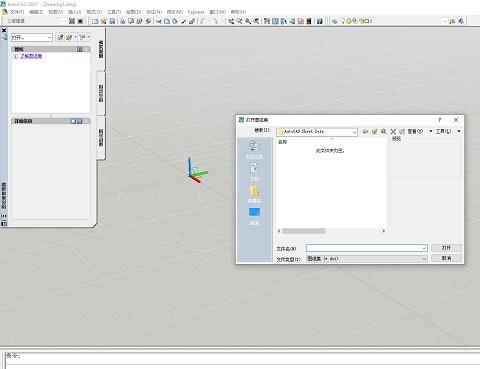Viewport: 480px width, 369px height.
Task: Open the File menu in the menu bar
Action: 17,12
